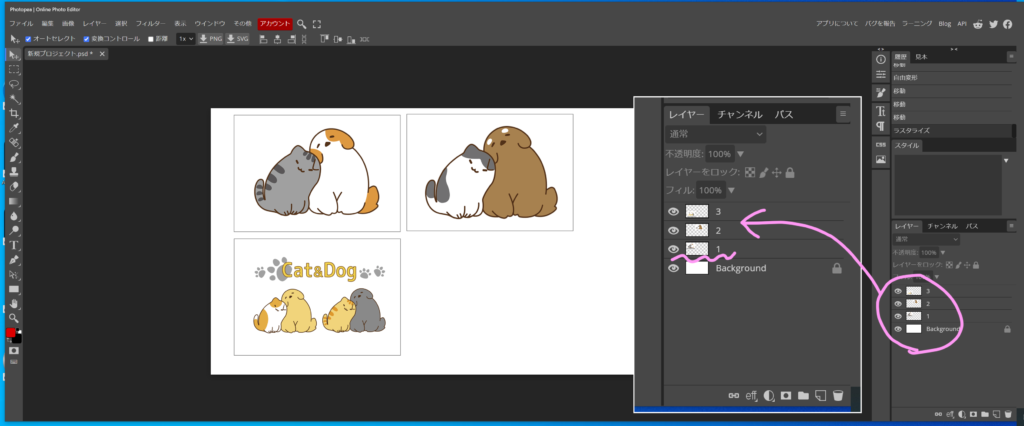Click the fullscreen icon beside search

tap(317, 23)
